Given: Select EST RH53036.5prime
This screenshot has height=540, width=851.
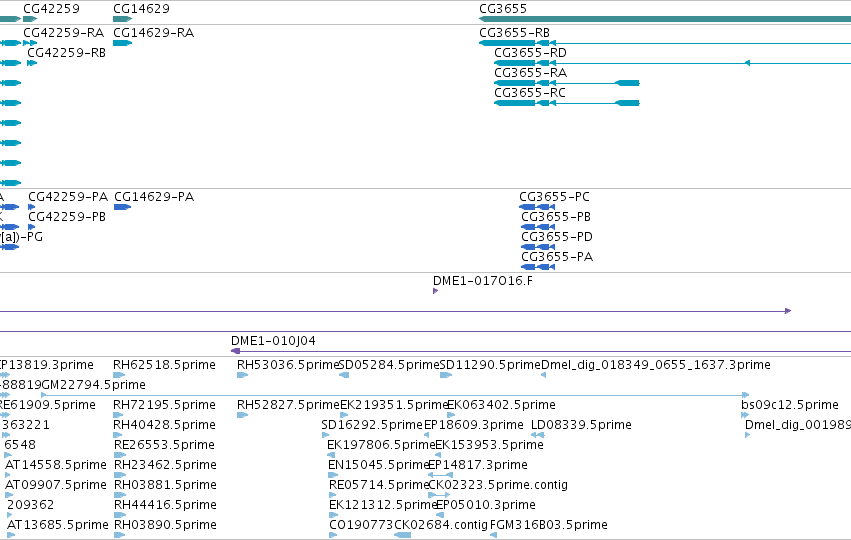Looking at the screenshot, I should 288,365.
